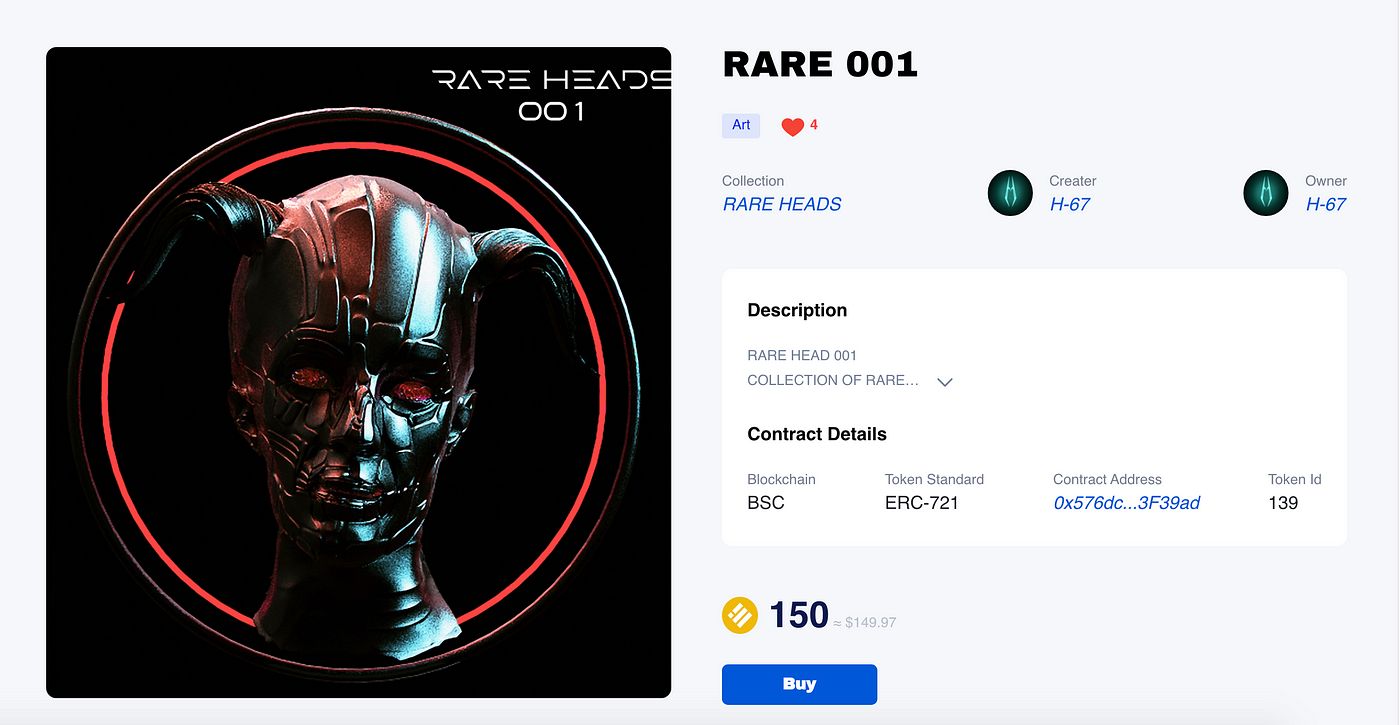Expand the description with the chevron arrow

pos(945,382)
